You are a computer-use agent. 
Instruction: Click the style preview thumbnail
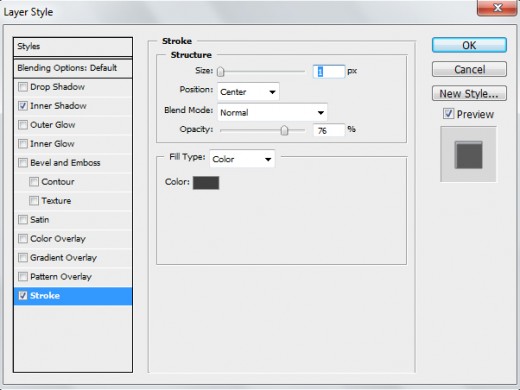point(468,154)
